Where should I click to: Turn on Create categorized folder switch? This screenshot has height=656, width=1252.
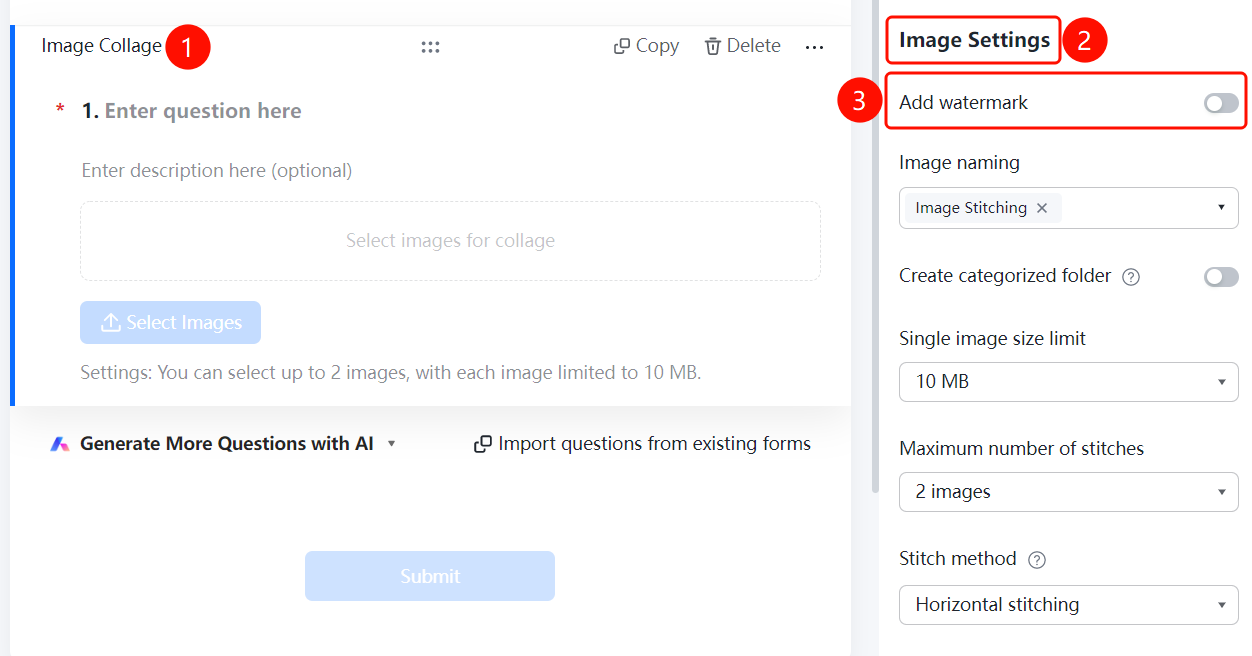[1221, 277]
